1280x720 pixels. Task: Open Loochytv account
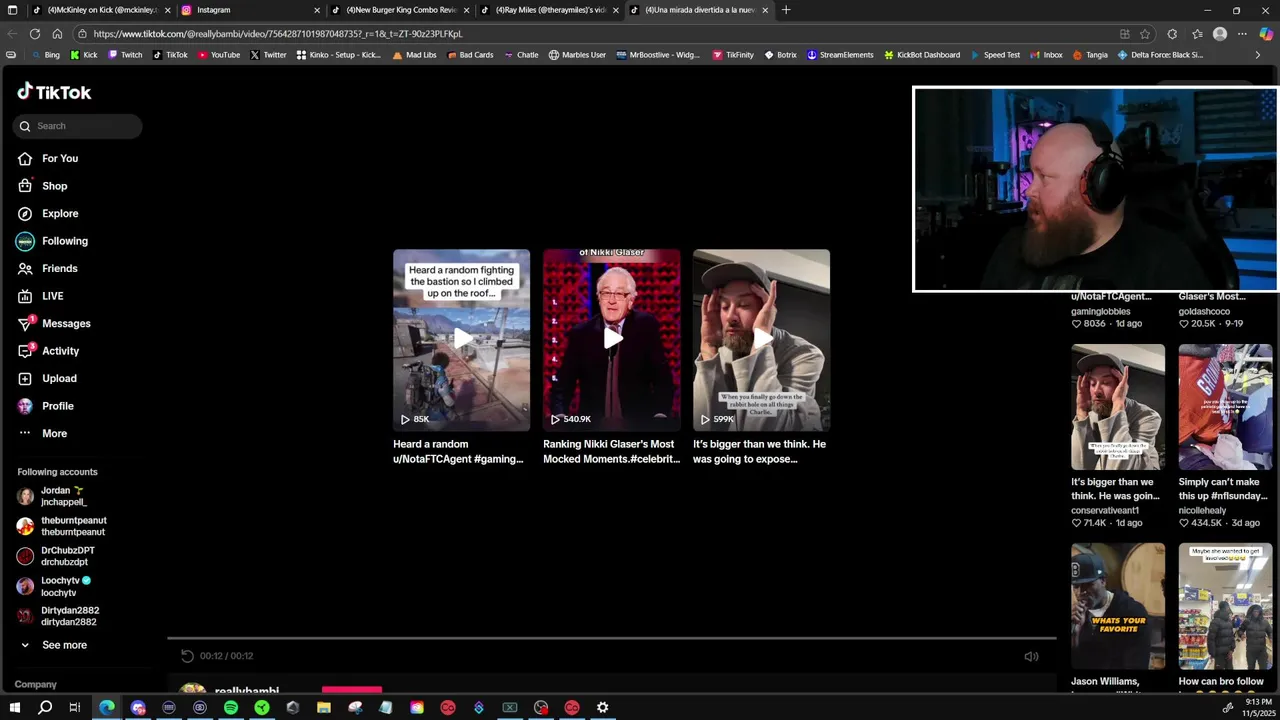[x=55, y=586]
